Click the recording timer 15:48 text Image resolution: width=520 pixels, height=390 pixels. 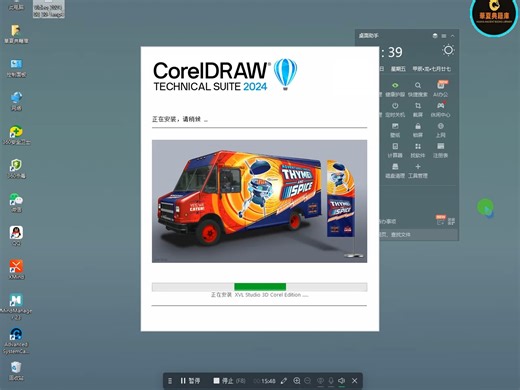[268, 381]
